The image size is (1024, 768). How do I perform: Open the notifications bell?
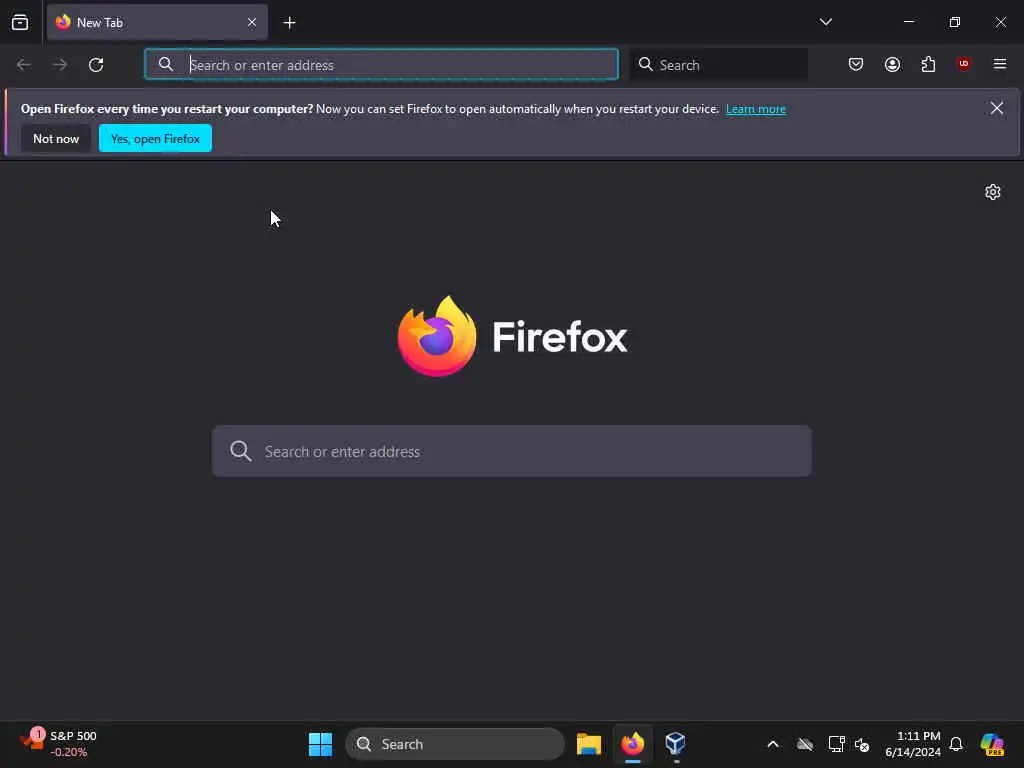tap(956, 744)
